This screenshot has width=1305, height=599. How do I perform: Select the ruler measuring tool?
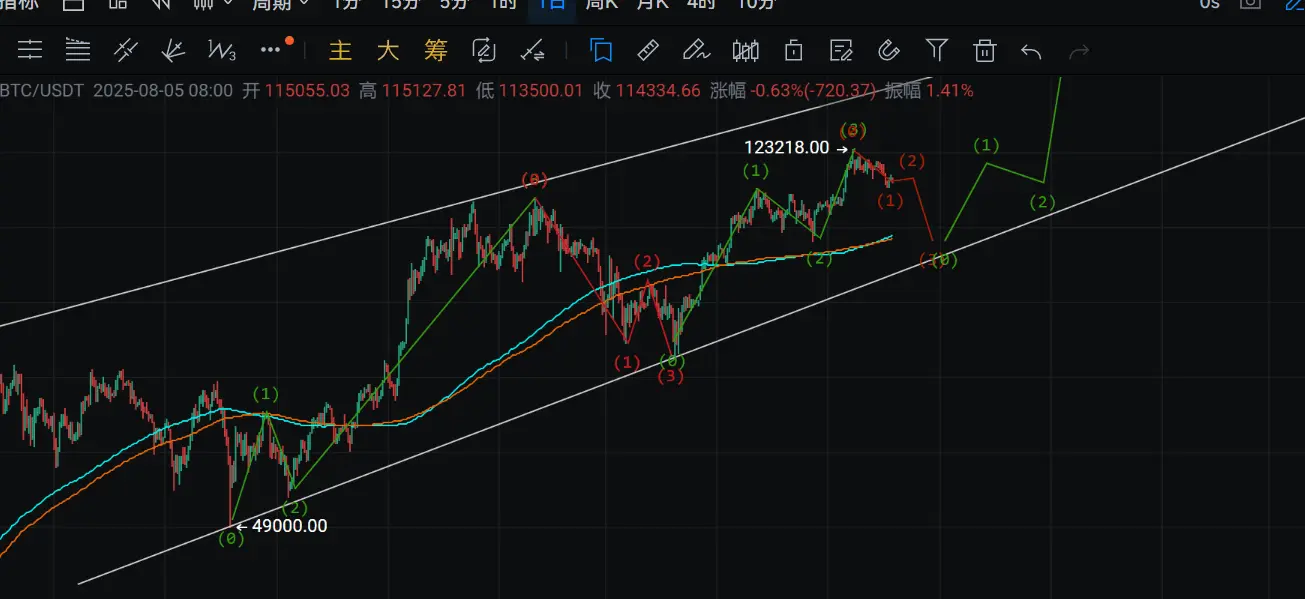[648, 50]
